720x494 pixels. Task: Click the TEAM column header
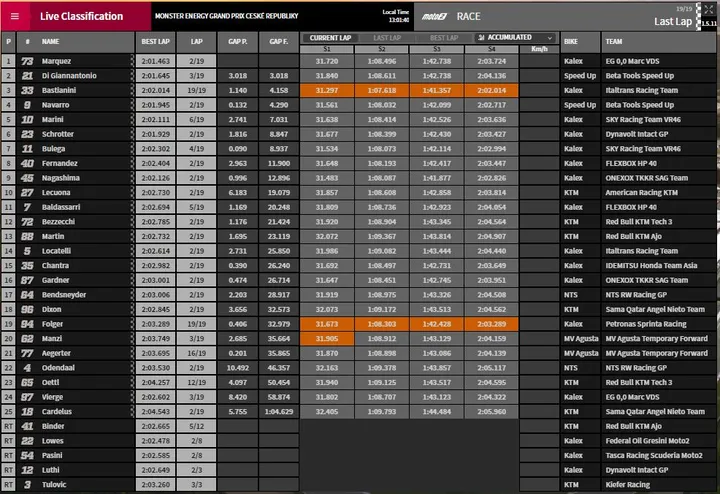[x=658, y=41]
